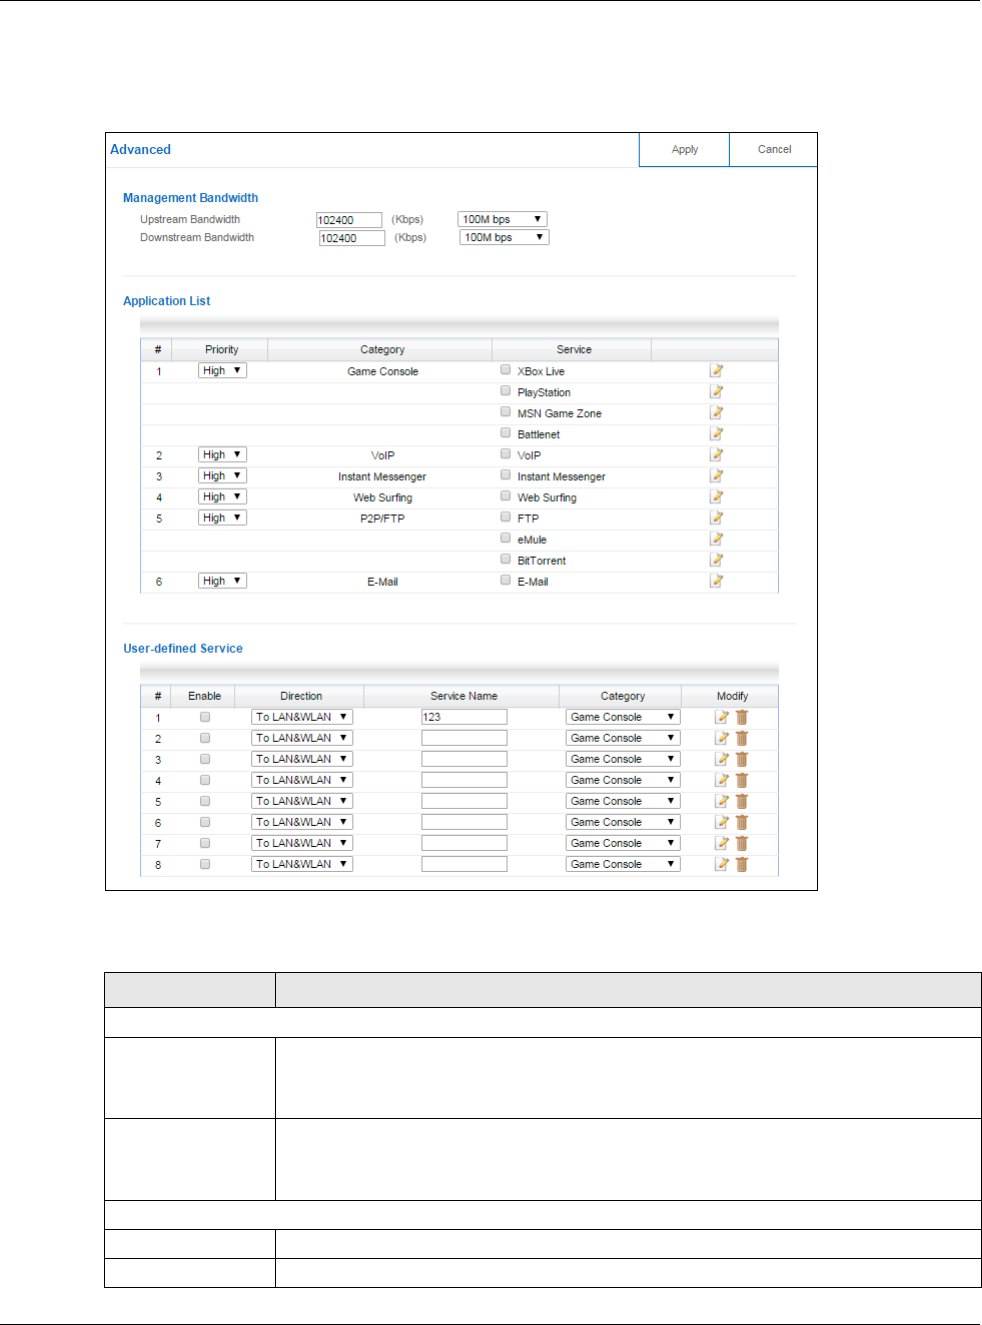Delete user-defined service row 7
Screen dimensions: 982x1325
click(742, 843)
